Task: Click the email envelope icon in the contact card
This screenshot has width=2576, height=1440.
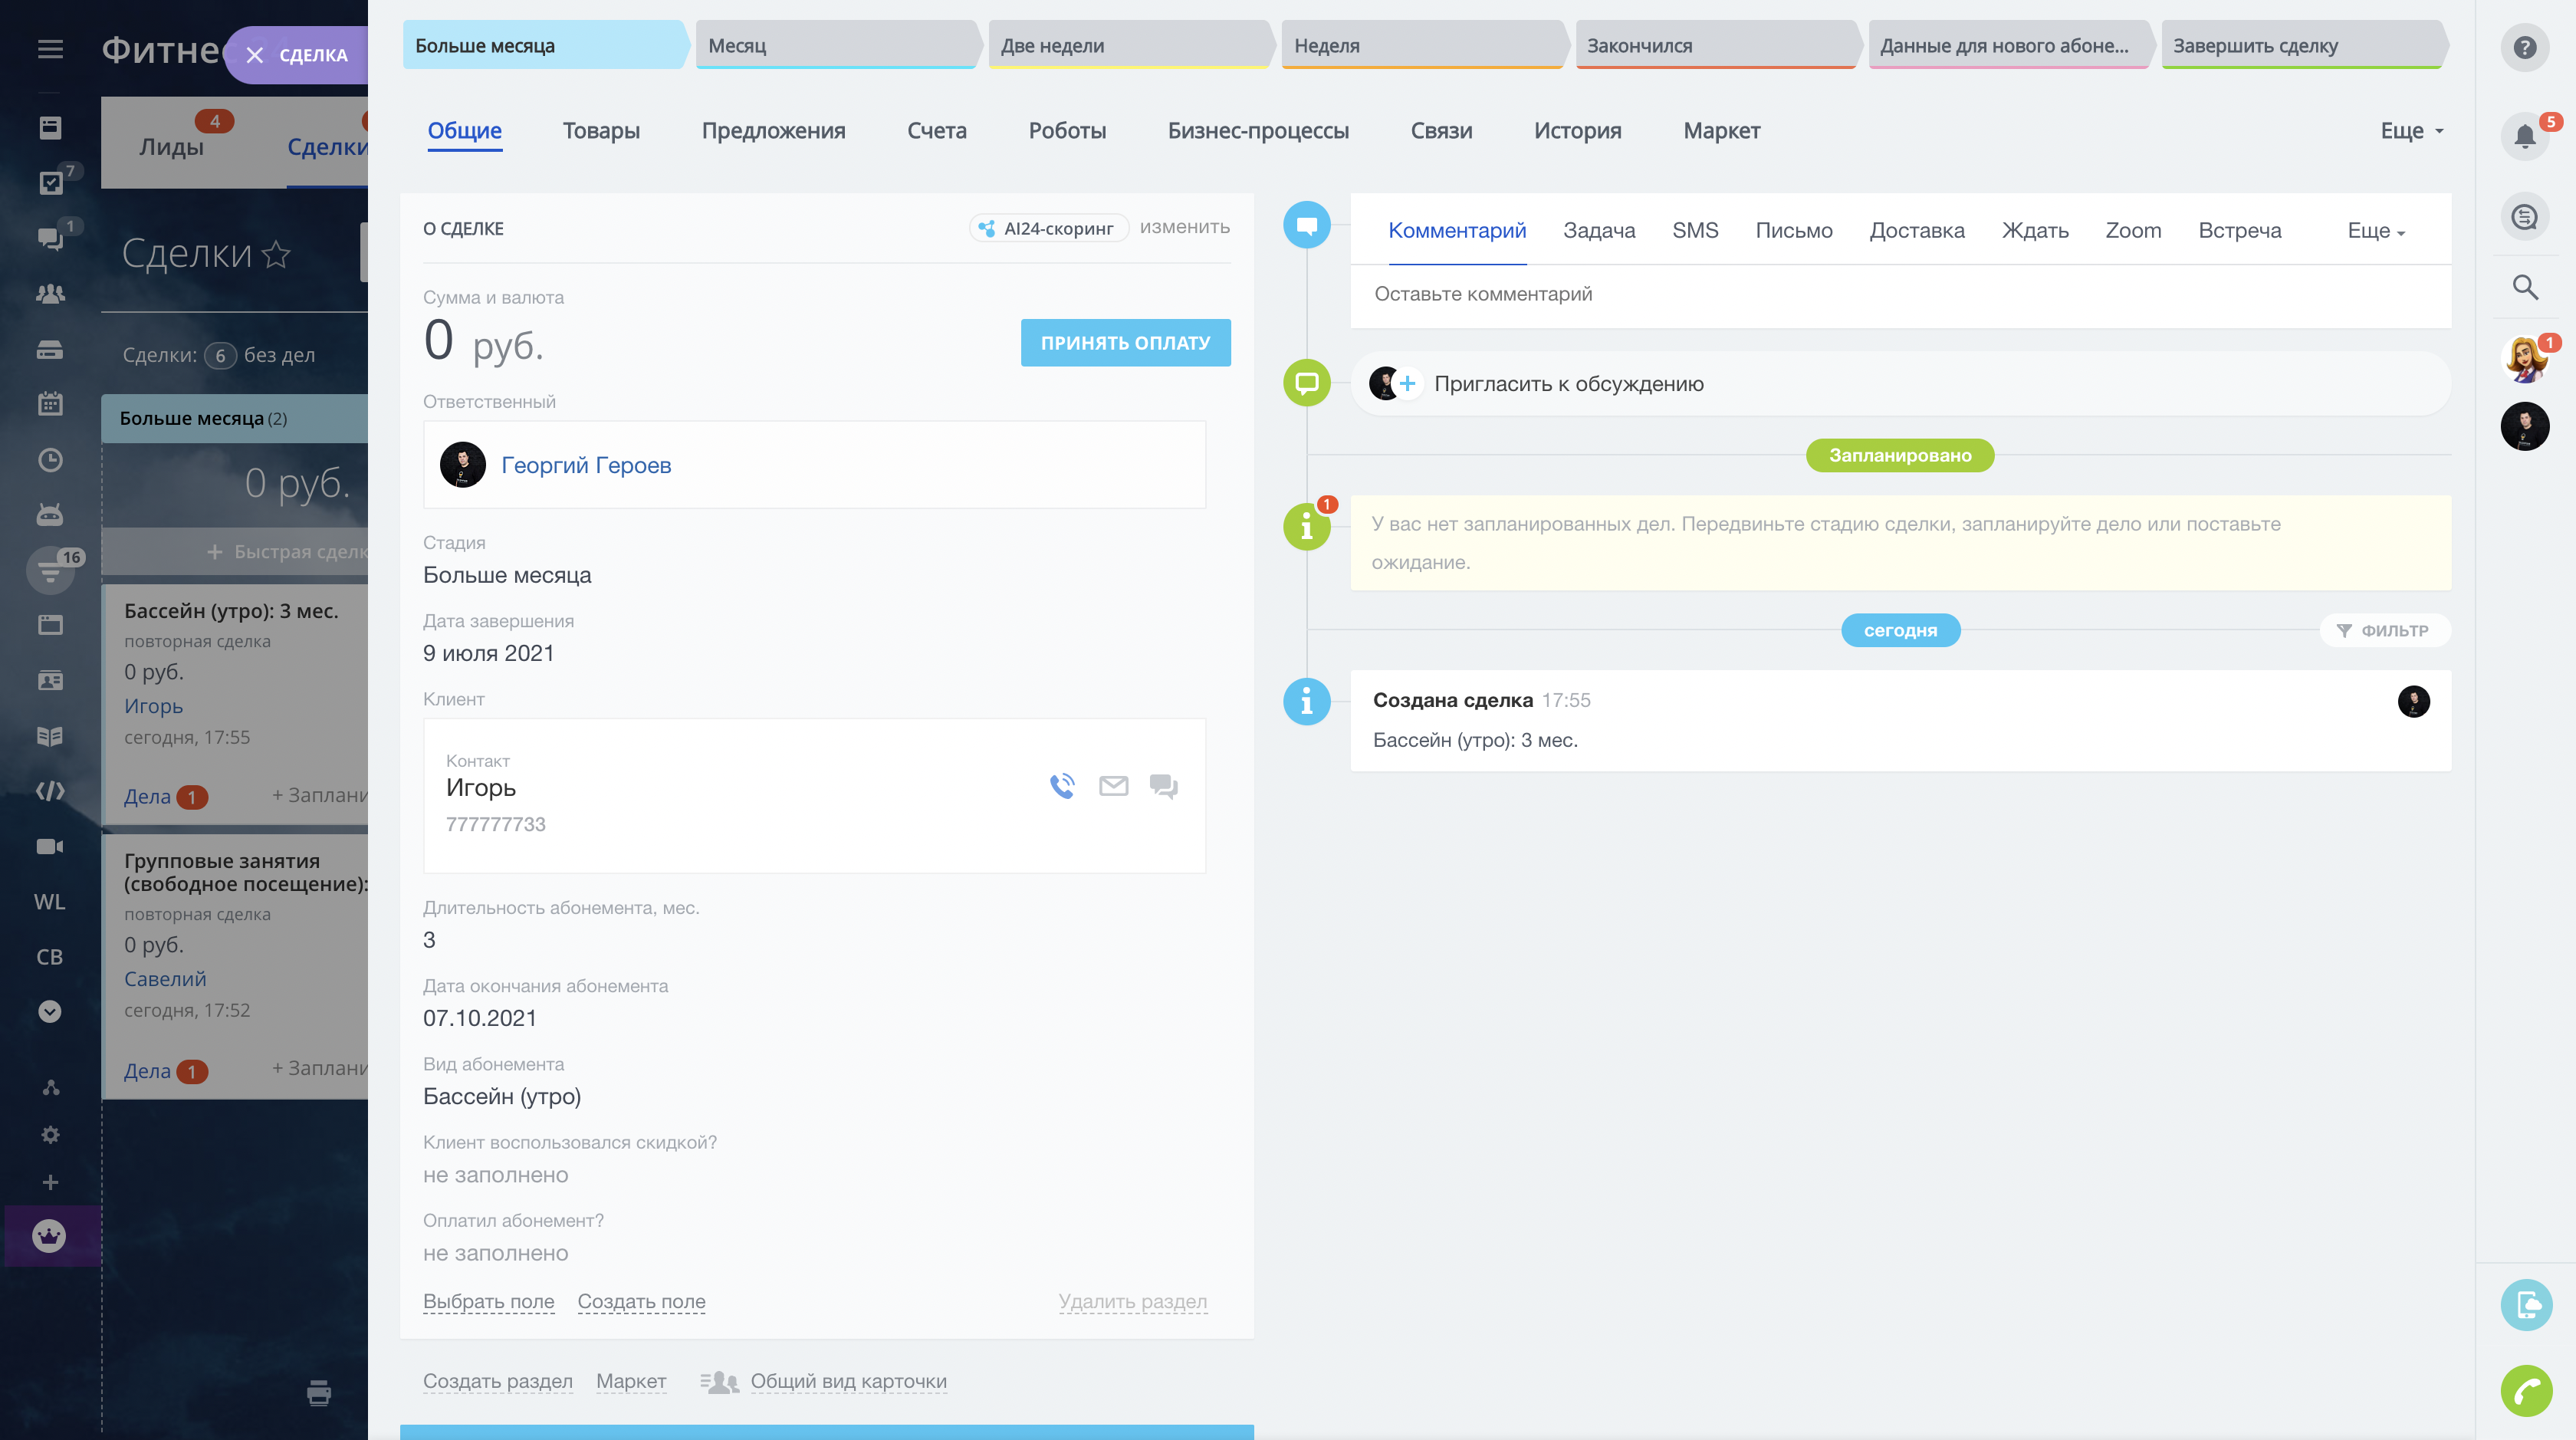Action: point(1113,786)
